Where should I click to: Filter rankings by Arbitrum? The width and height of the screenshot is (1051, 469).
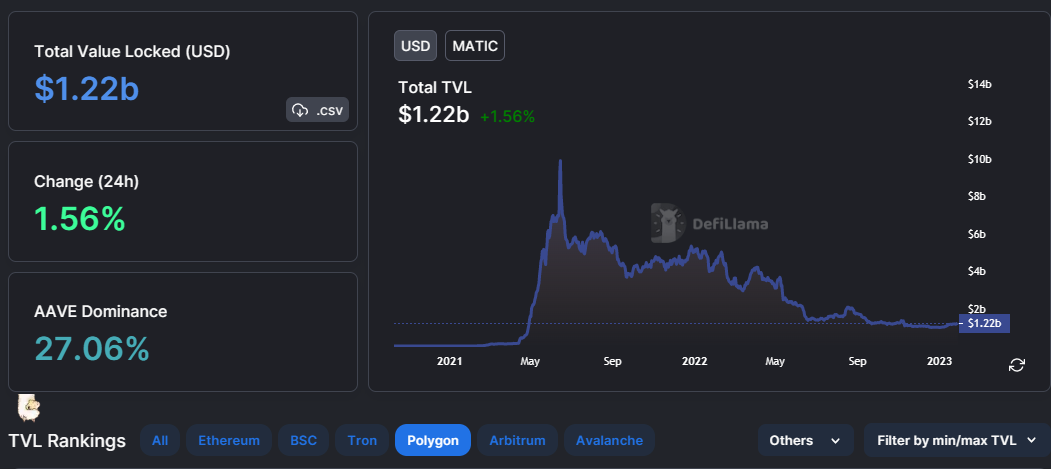(517, 440)
